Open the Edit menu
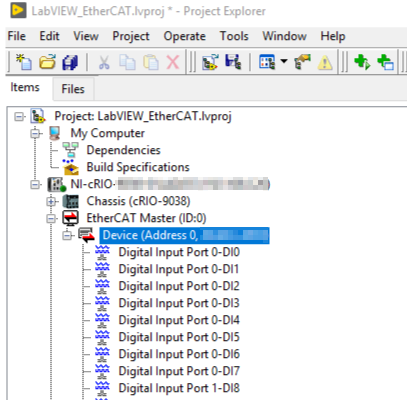Image resolution: width=407 pixels, height=400 pixels. point(49,36)
